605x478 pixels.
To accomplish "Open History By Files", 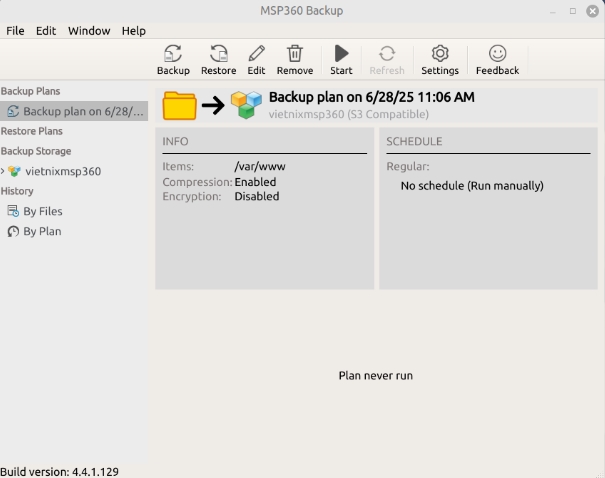I will [x=43, y=211].
